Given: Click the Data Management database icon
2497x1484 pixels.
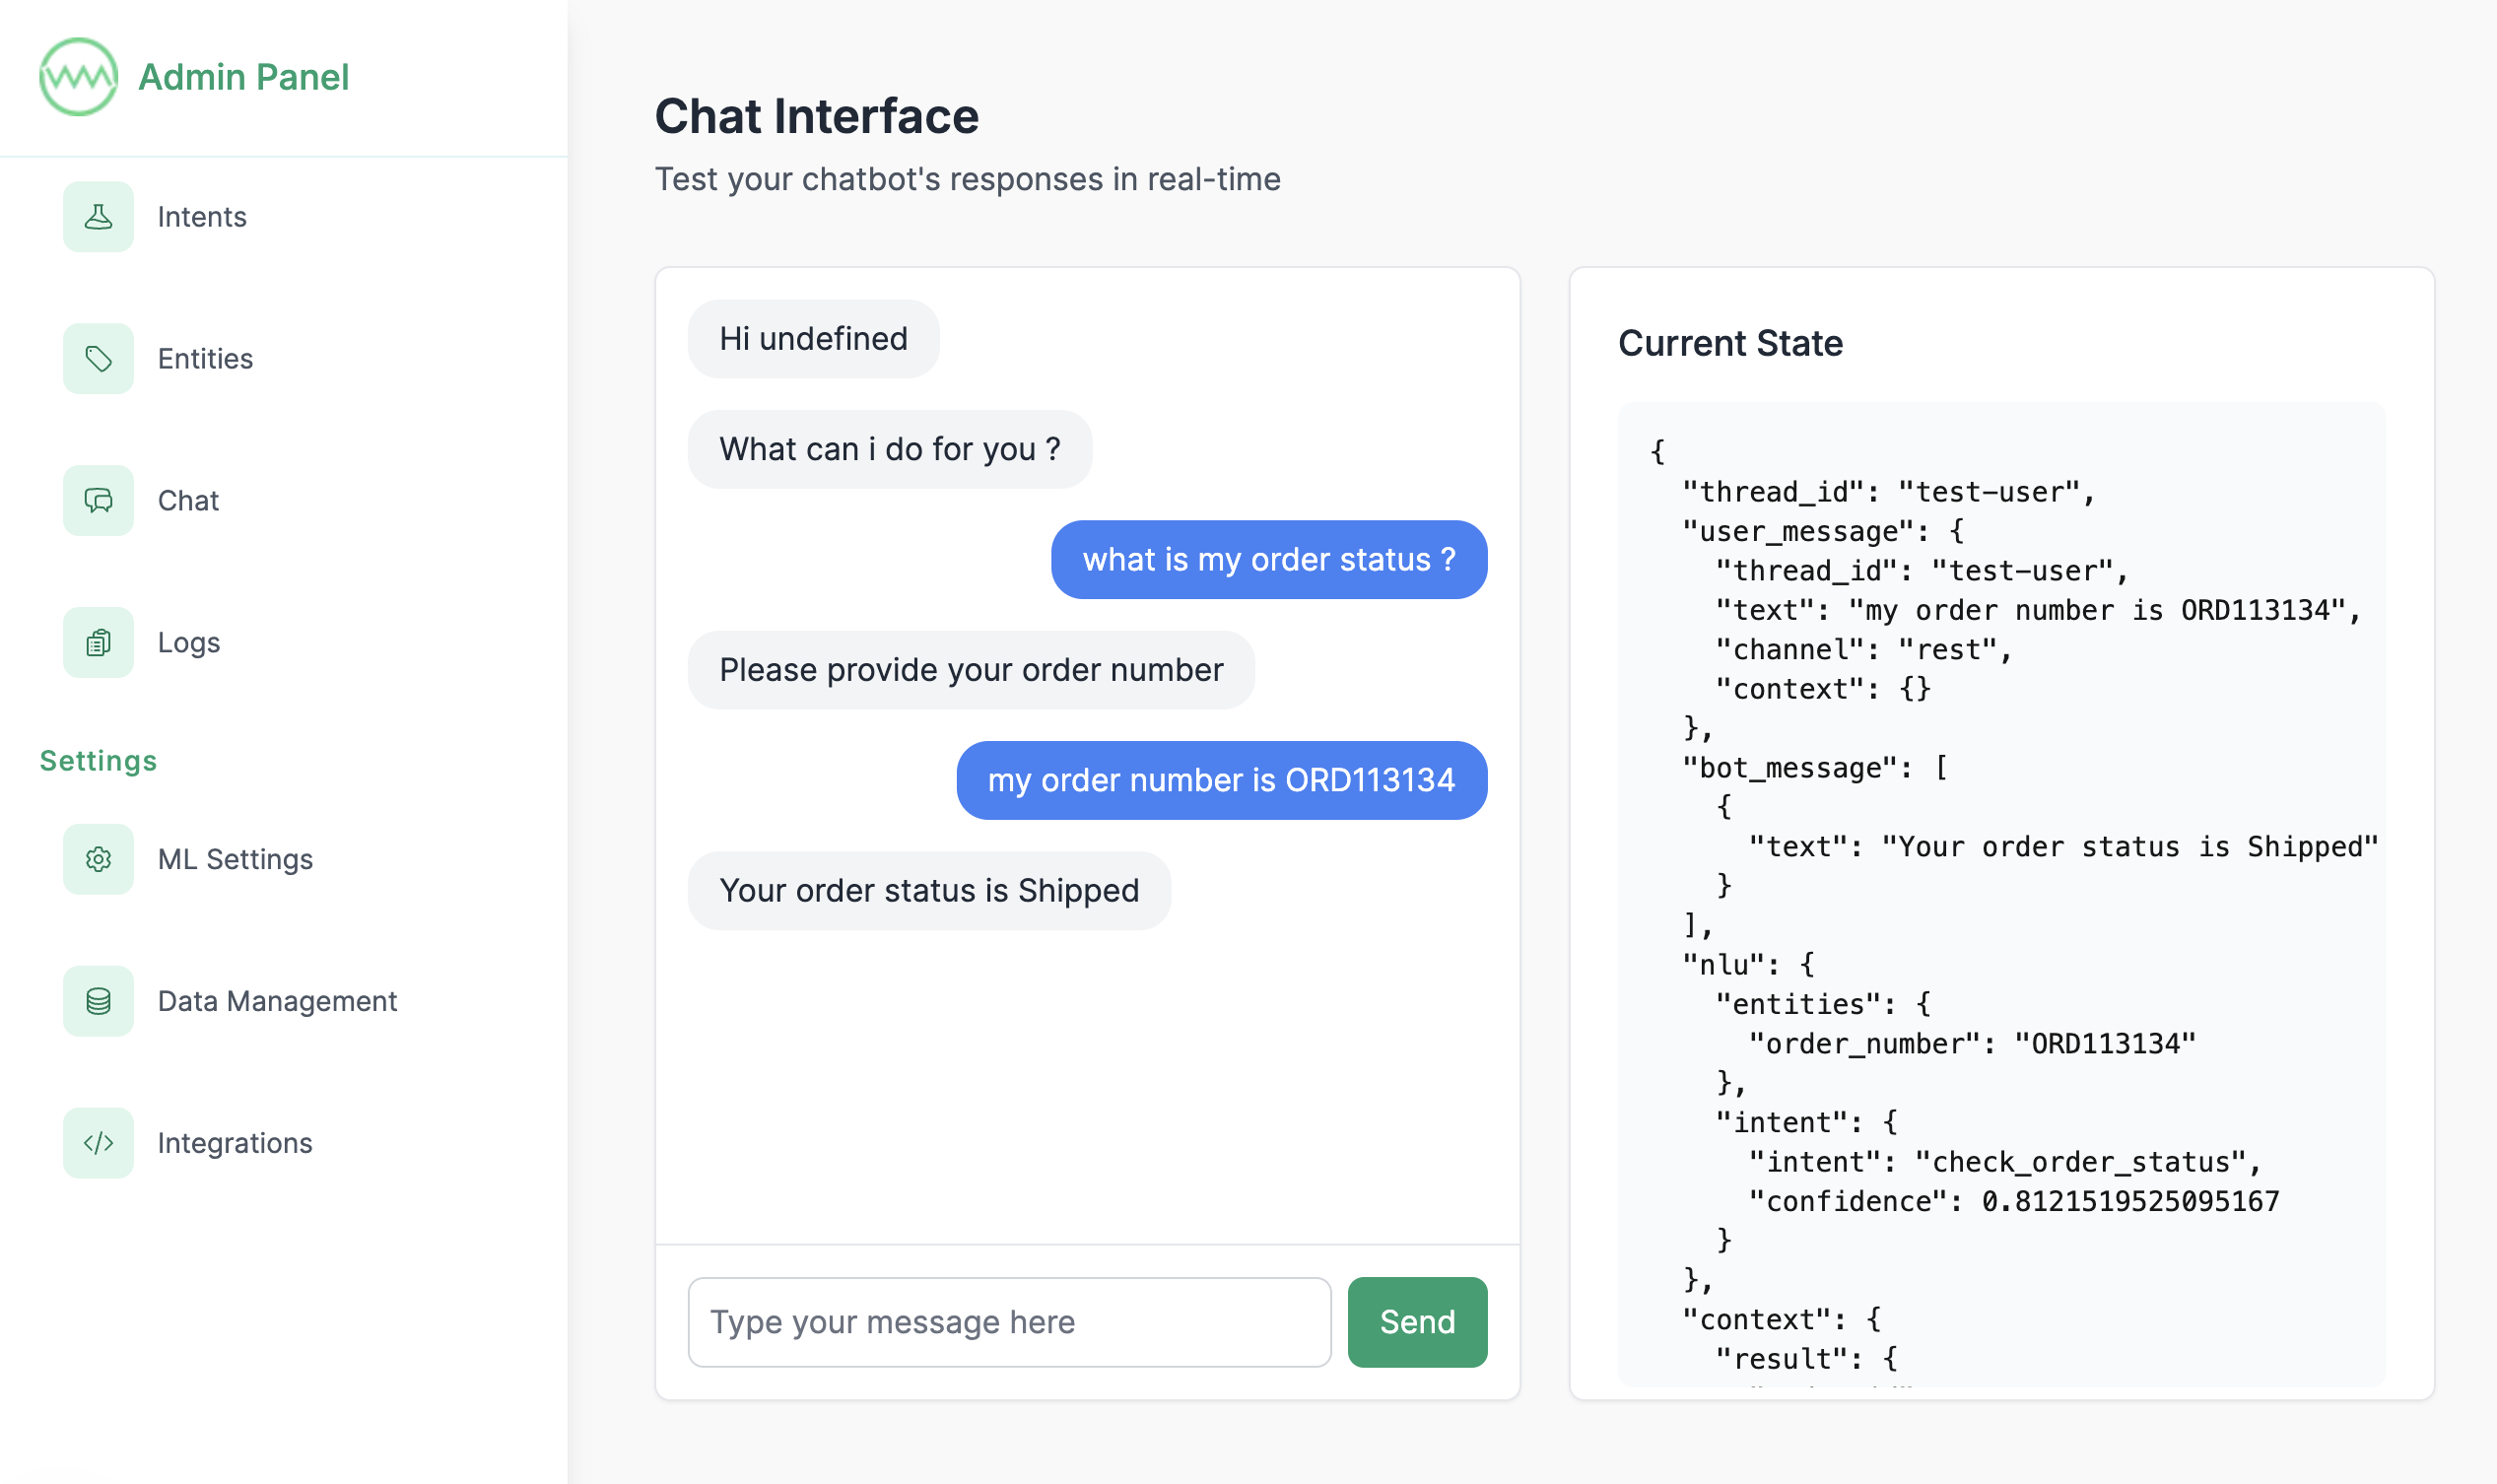Looking at the screenshot, I should coord(98,1001).
